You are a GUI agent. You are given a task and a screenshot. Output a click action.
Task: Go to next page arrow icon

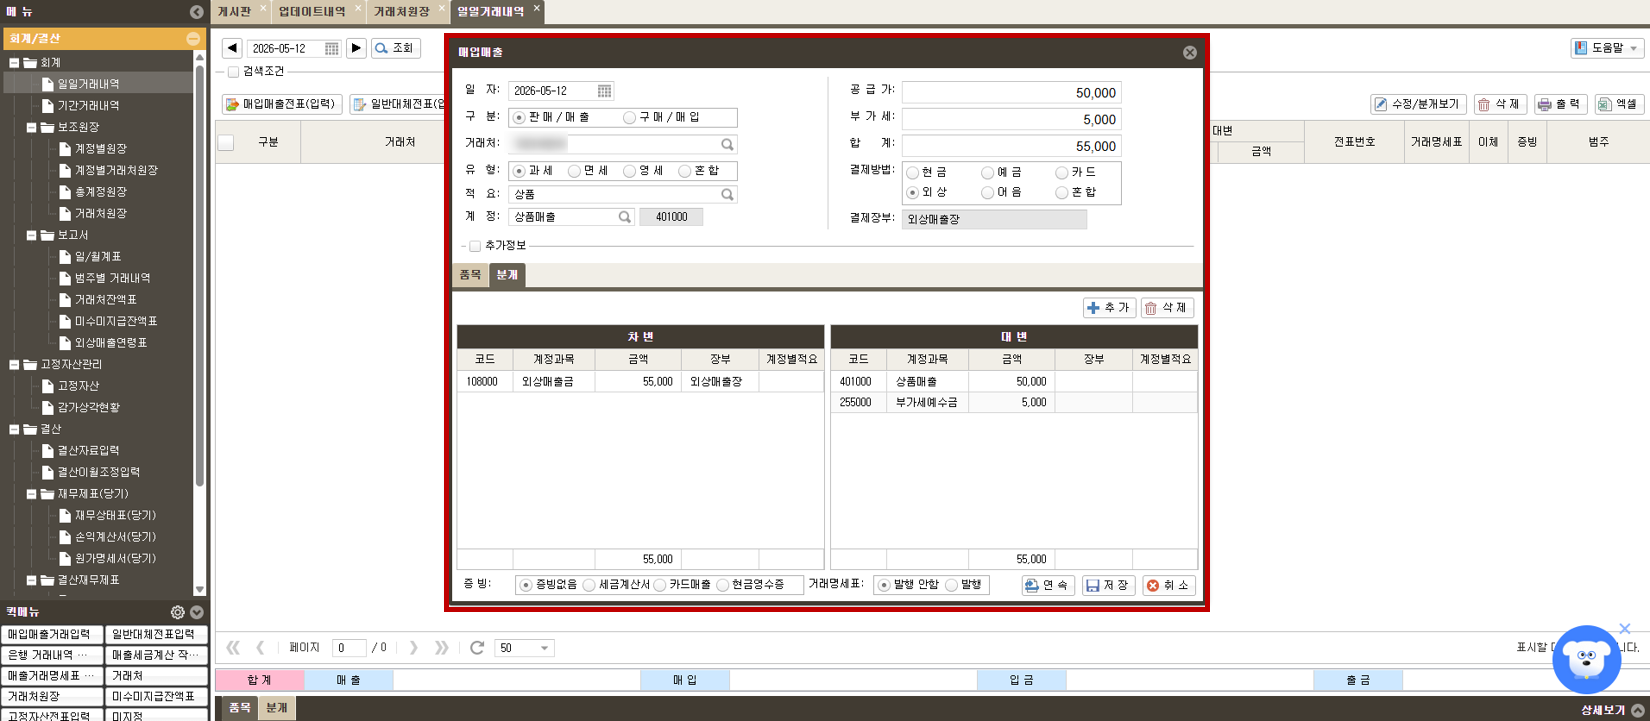coord(413,648)
